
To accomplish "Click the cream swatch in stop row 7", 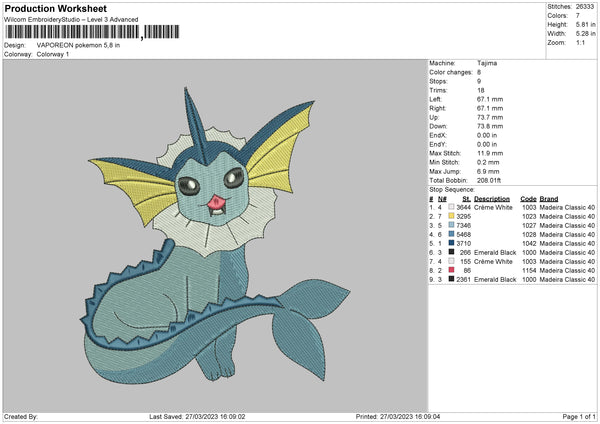I will pyautogui.click(x=452, y=261).
